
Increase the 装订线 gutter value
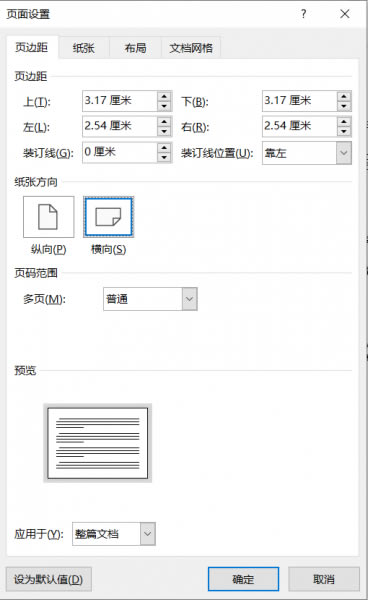pyautogui.click(x=164, y=147)
